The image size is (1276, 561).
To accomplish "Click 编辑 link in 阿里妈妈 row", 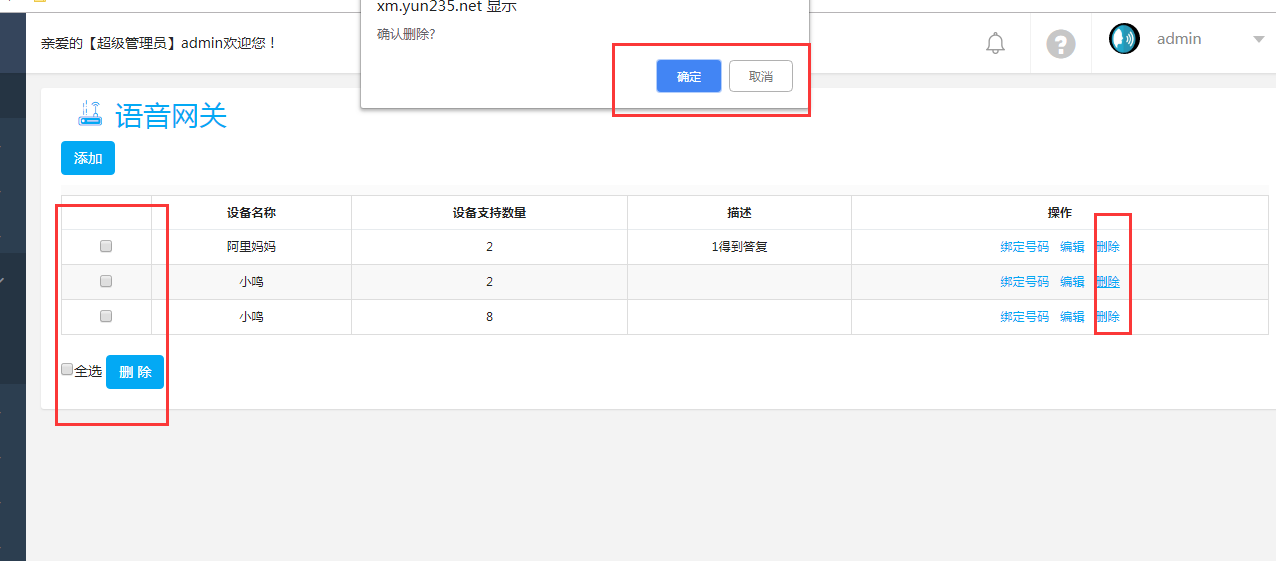I will pos(1072,247).
